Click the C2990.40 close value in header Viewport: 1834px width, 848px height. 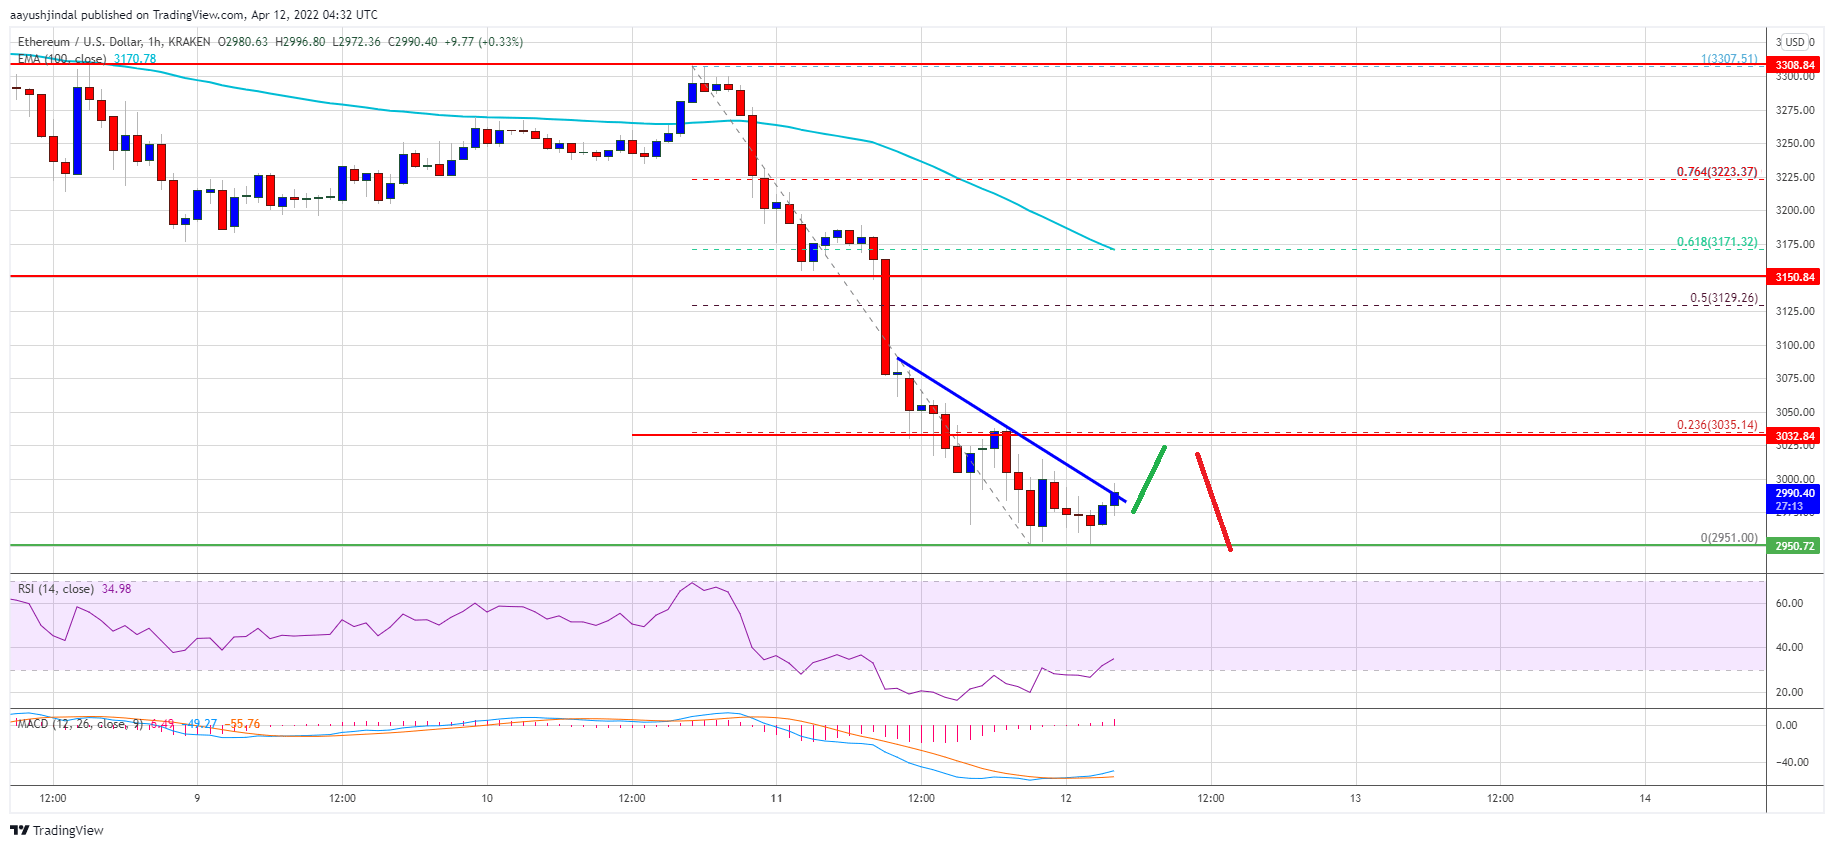tap(412, 42)
